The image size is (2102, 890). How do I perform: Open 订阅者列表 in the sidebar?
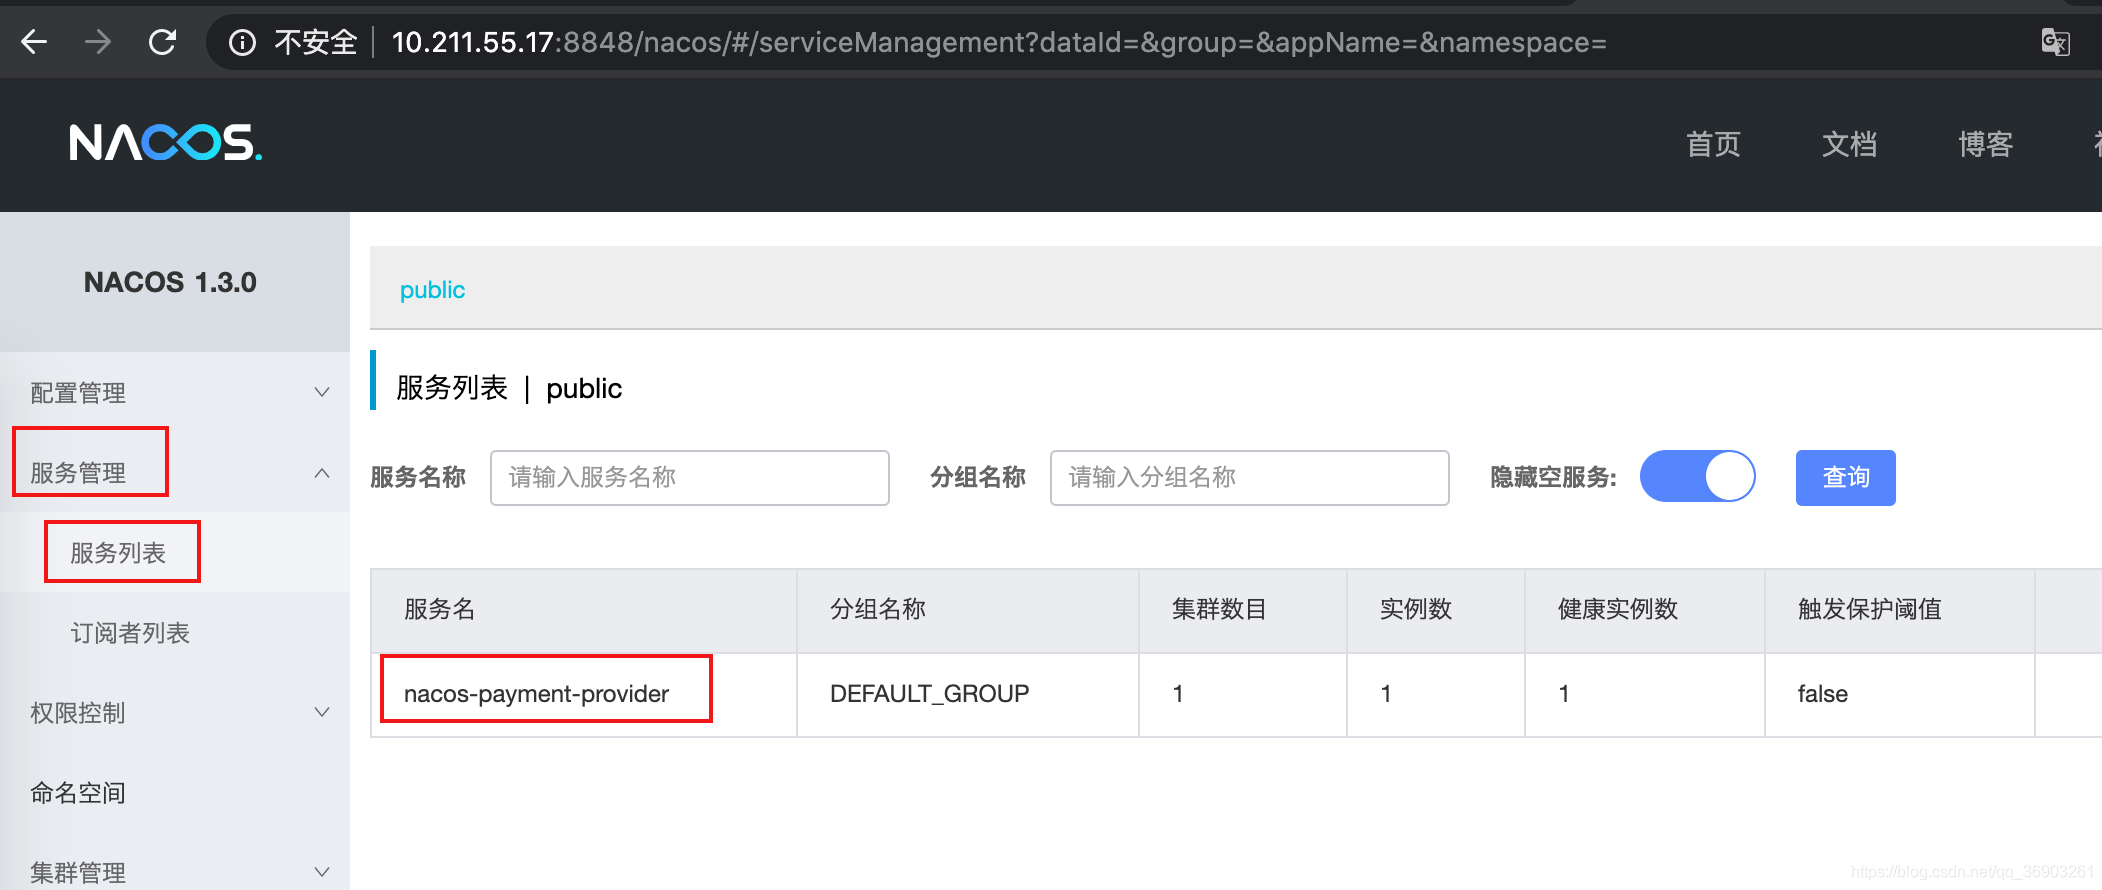[x=130, y=632]
